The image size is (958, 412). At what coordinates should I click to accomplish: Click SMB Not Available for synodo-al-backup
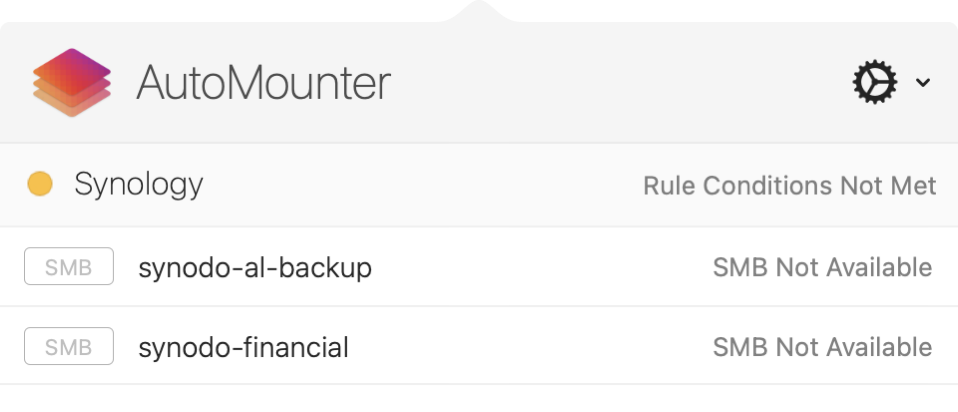pyautogui.click(x=822, y=267)
